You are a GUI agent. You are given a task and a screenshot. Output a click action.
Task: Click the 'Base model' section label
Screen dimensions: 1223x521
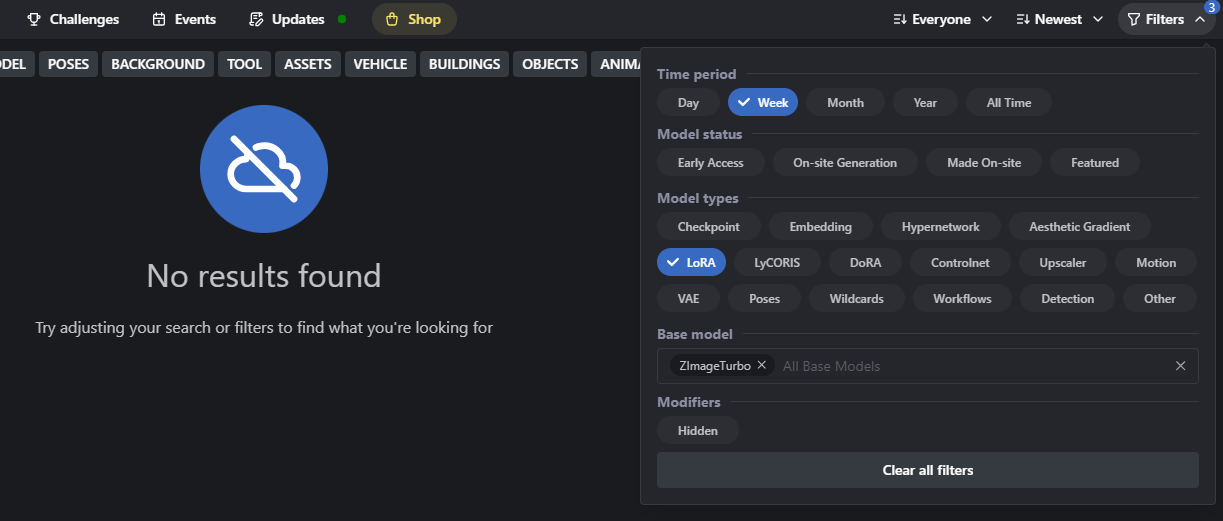point(695,334)
